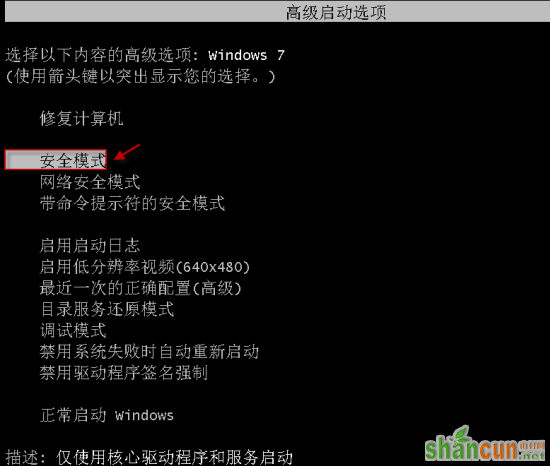Select 修复计算机 boot option
Screen dimensions: 550x466
(81, 119)
